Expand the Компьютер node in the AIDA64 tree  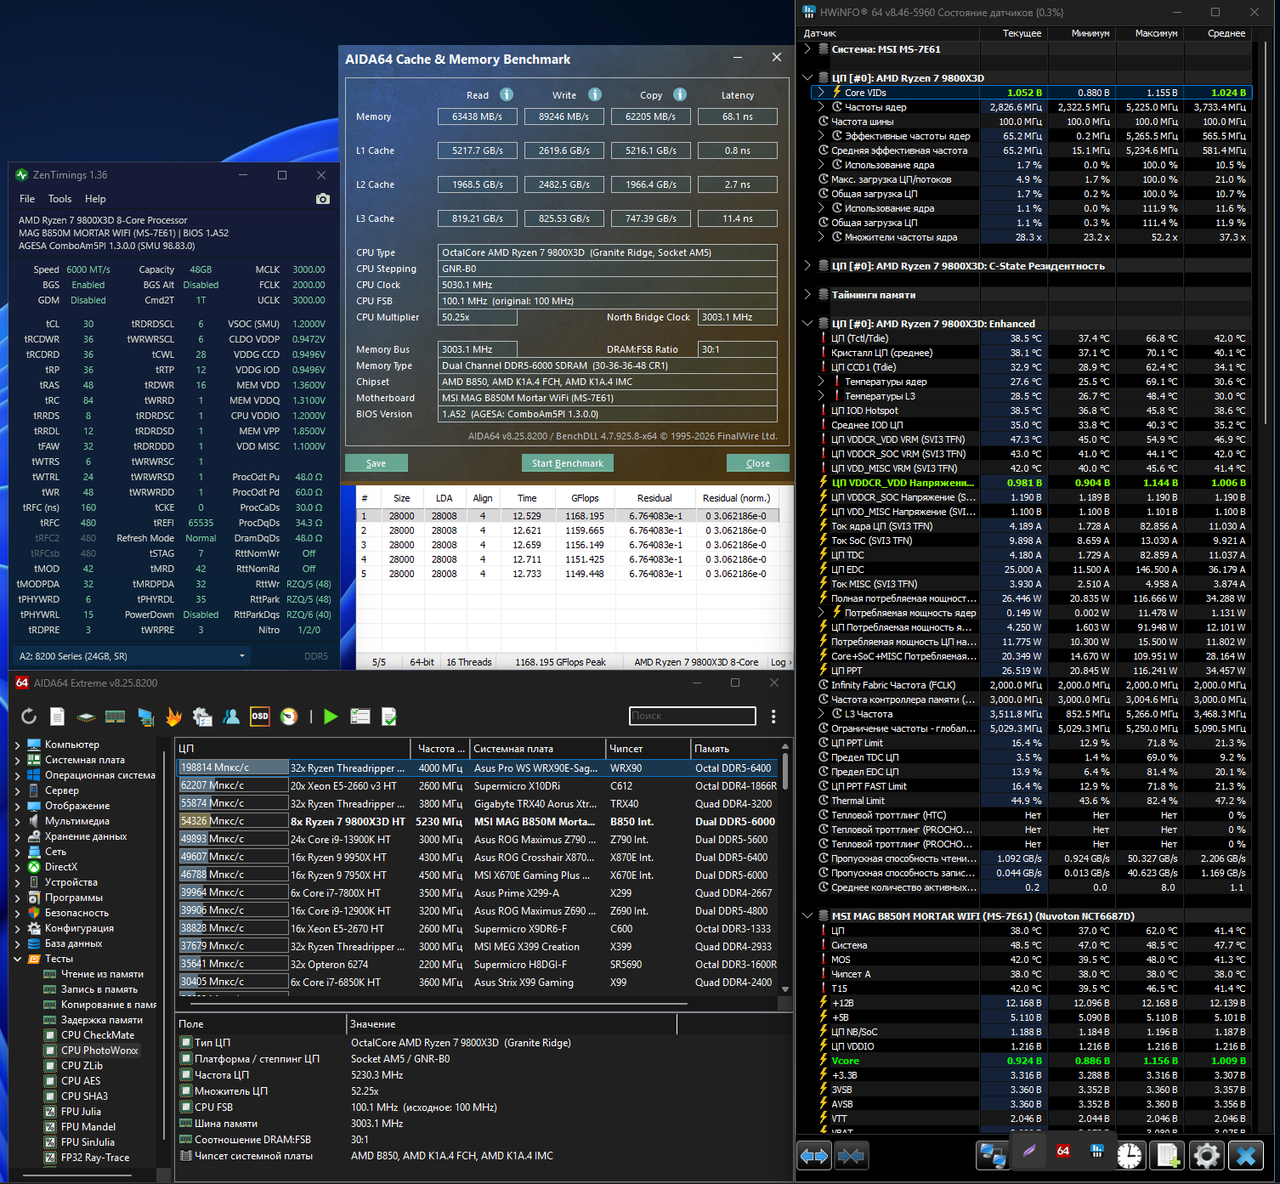coord(17,745)
